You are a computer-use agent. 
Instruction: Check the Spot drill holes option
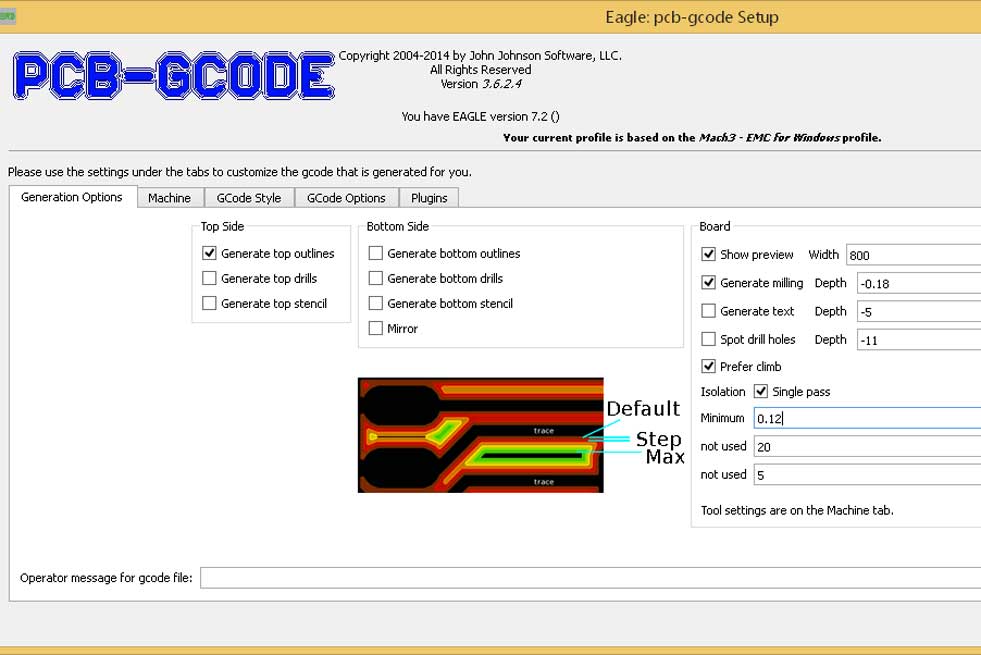pyautogui.click(x=708, y=338)
